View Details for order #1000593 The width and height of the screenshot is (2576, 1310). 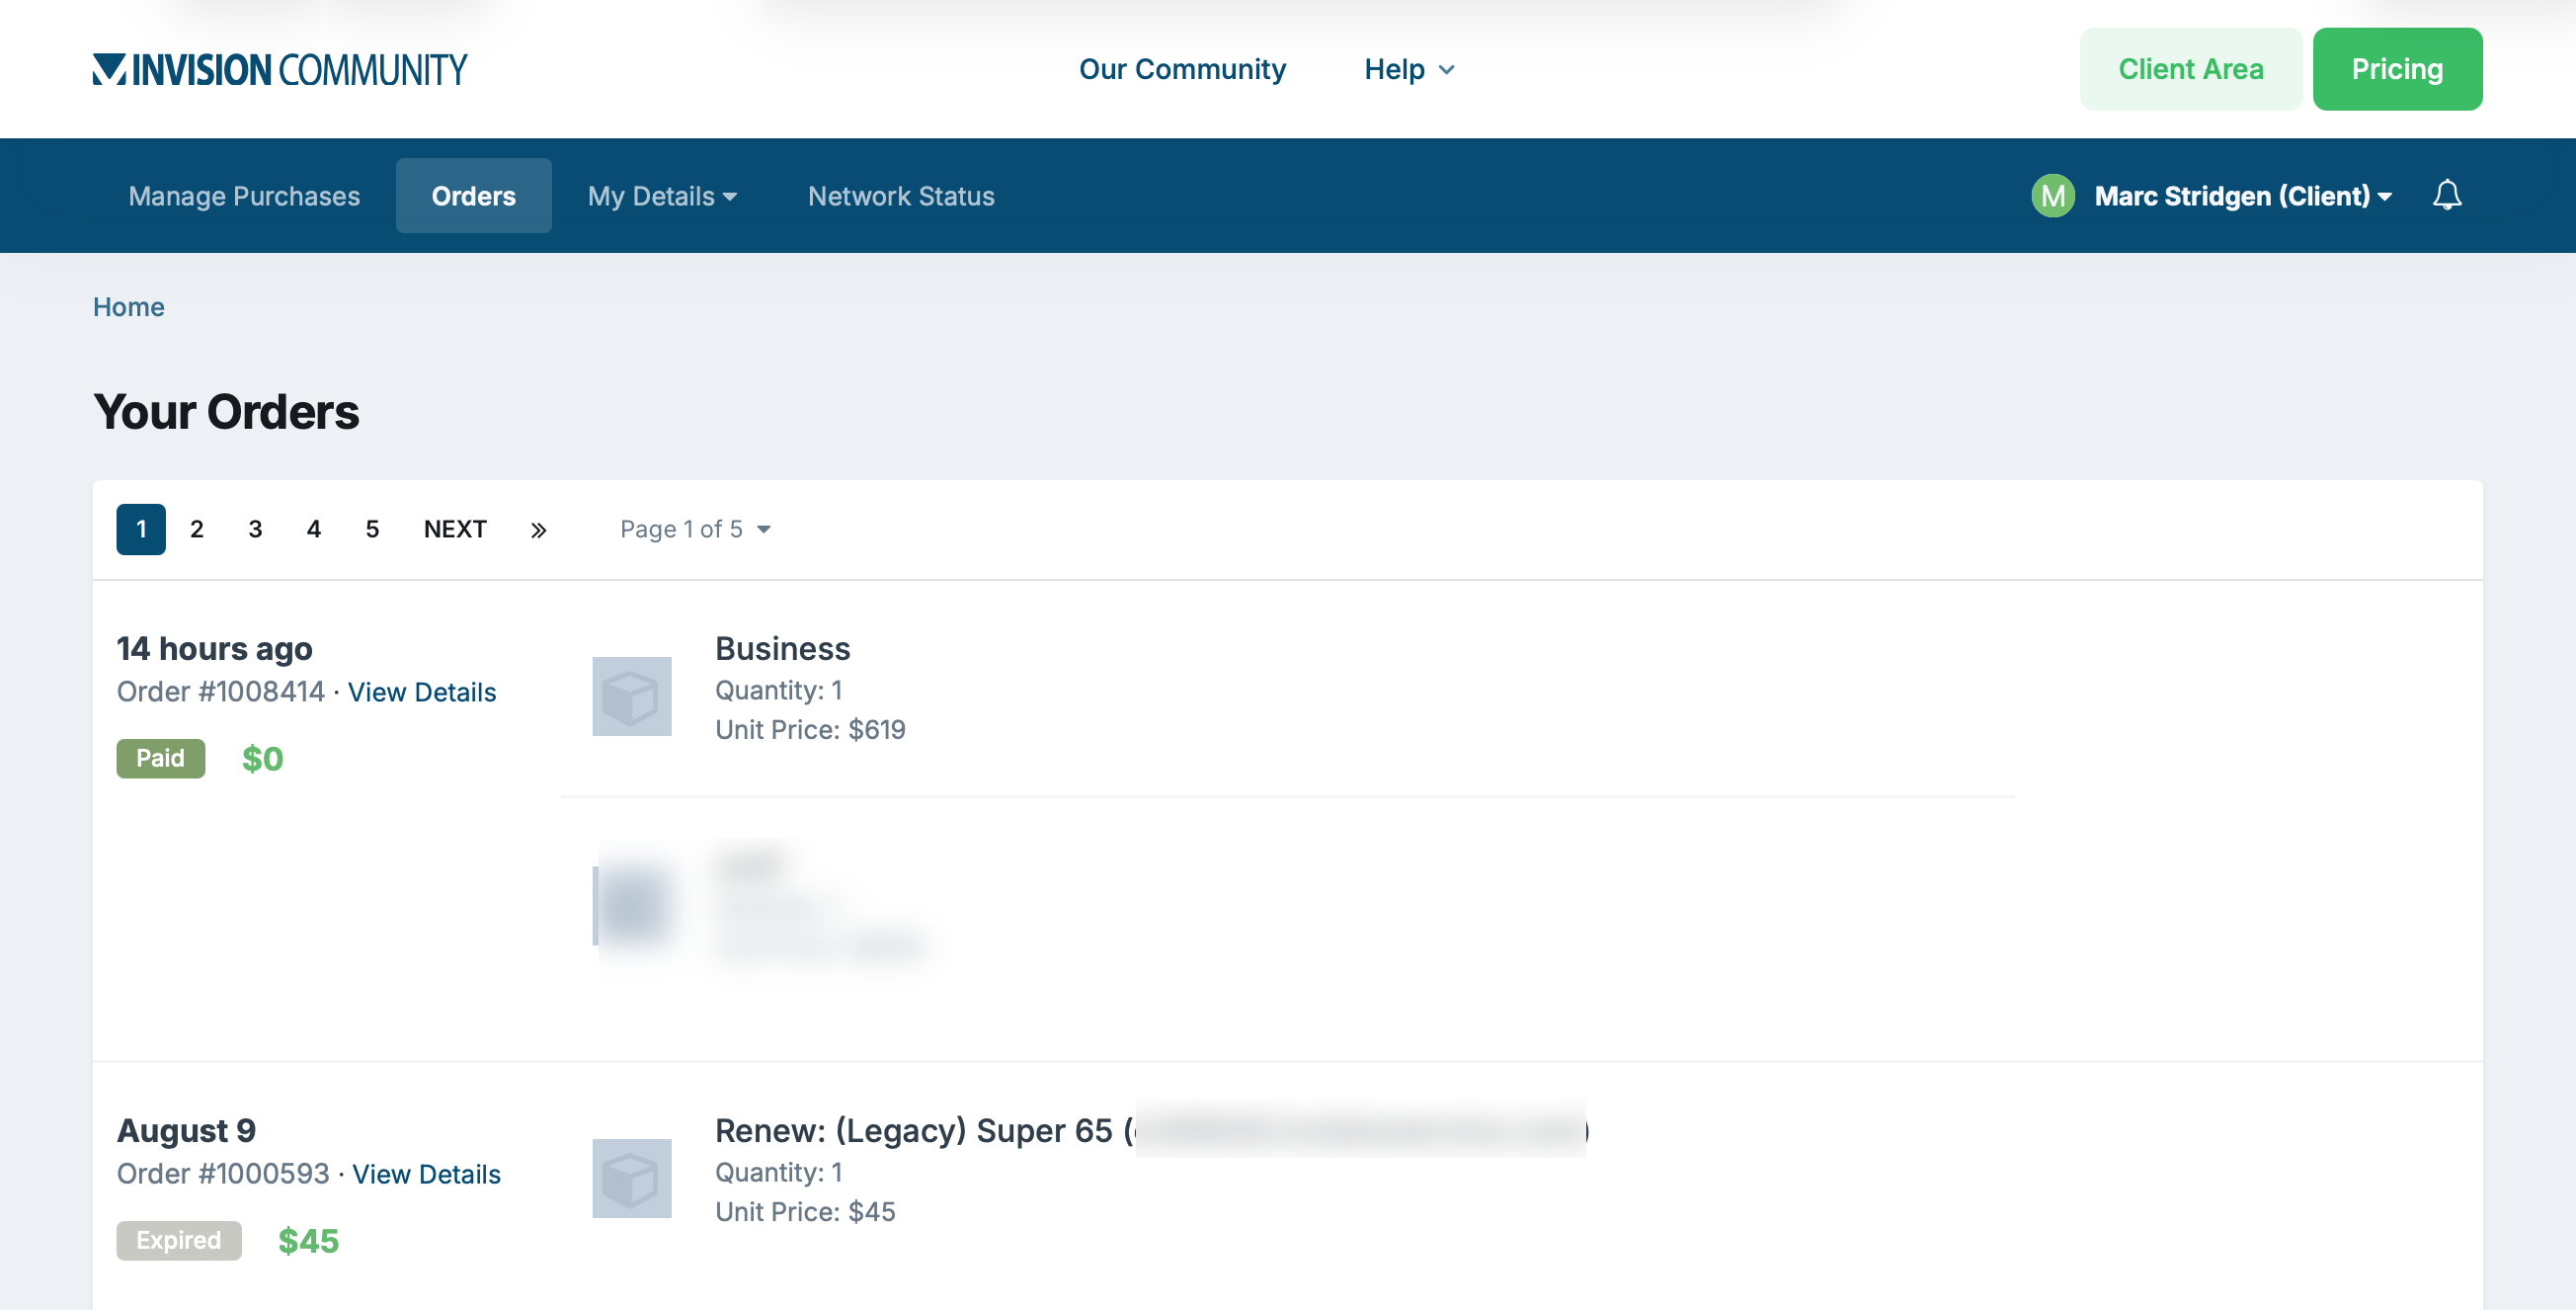(x=426, y=1174)
